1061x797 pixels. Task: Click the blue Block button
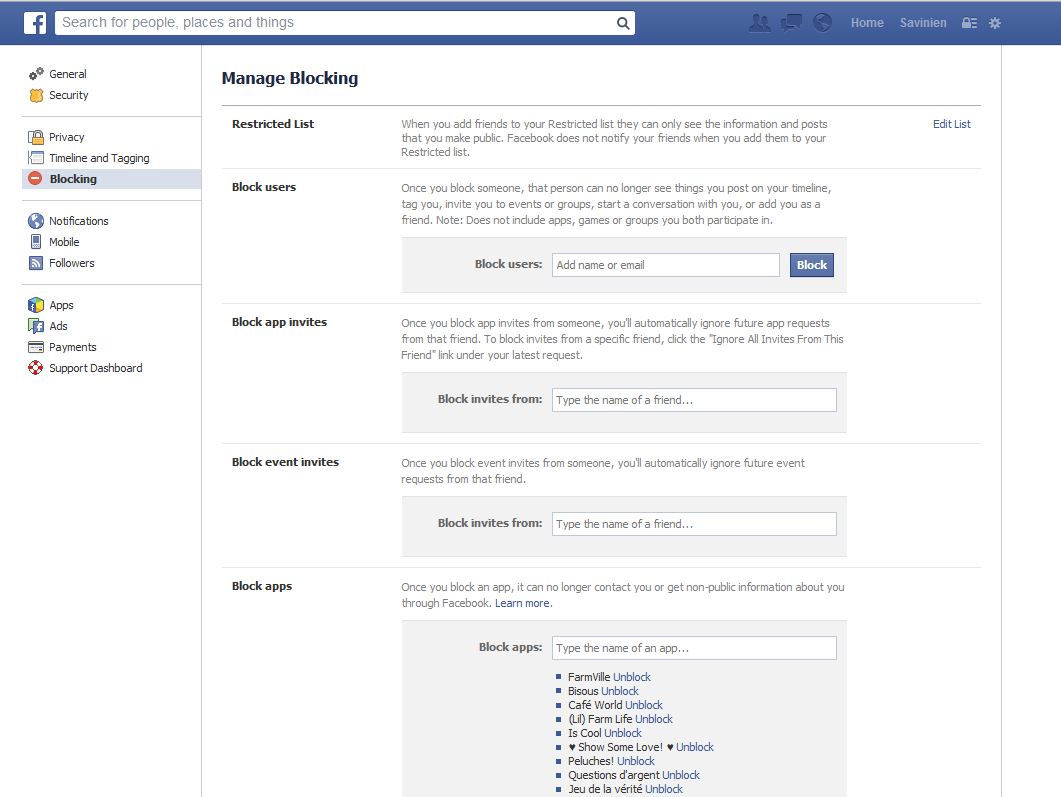click(x=811, y=265)
